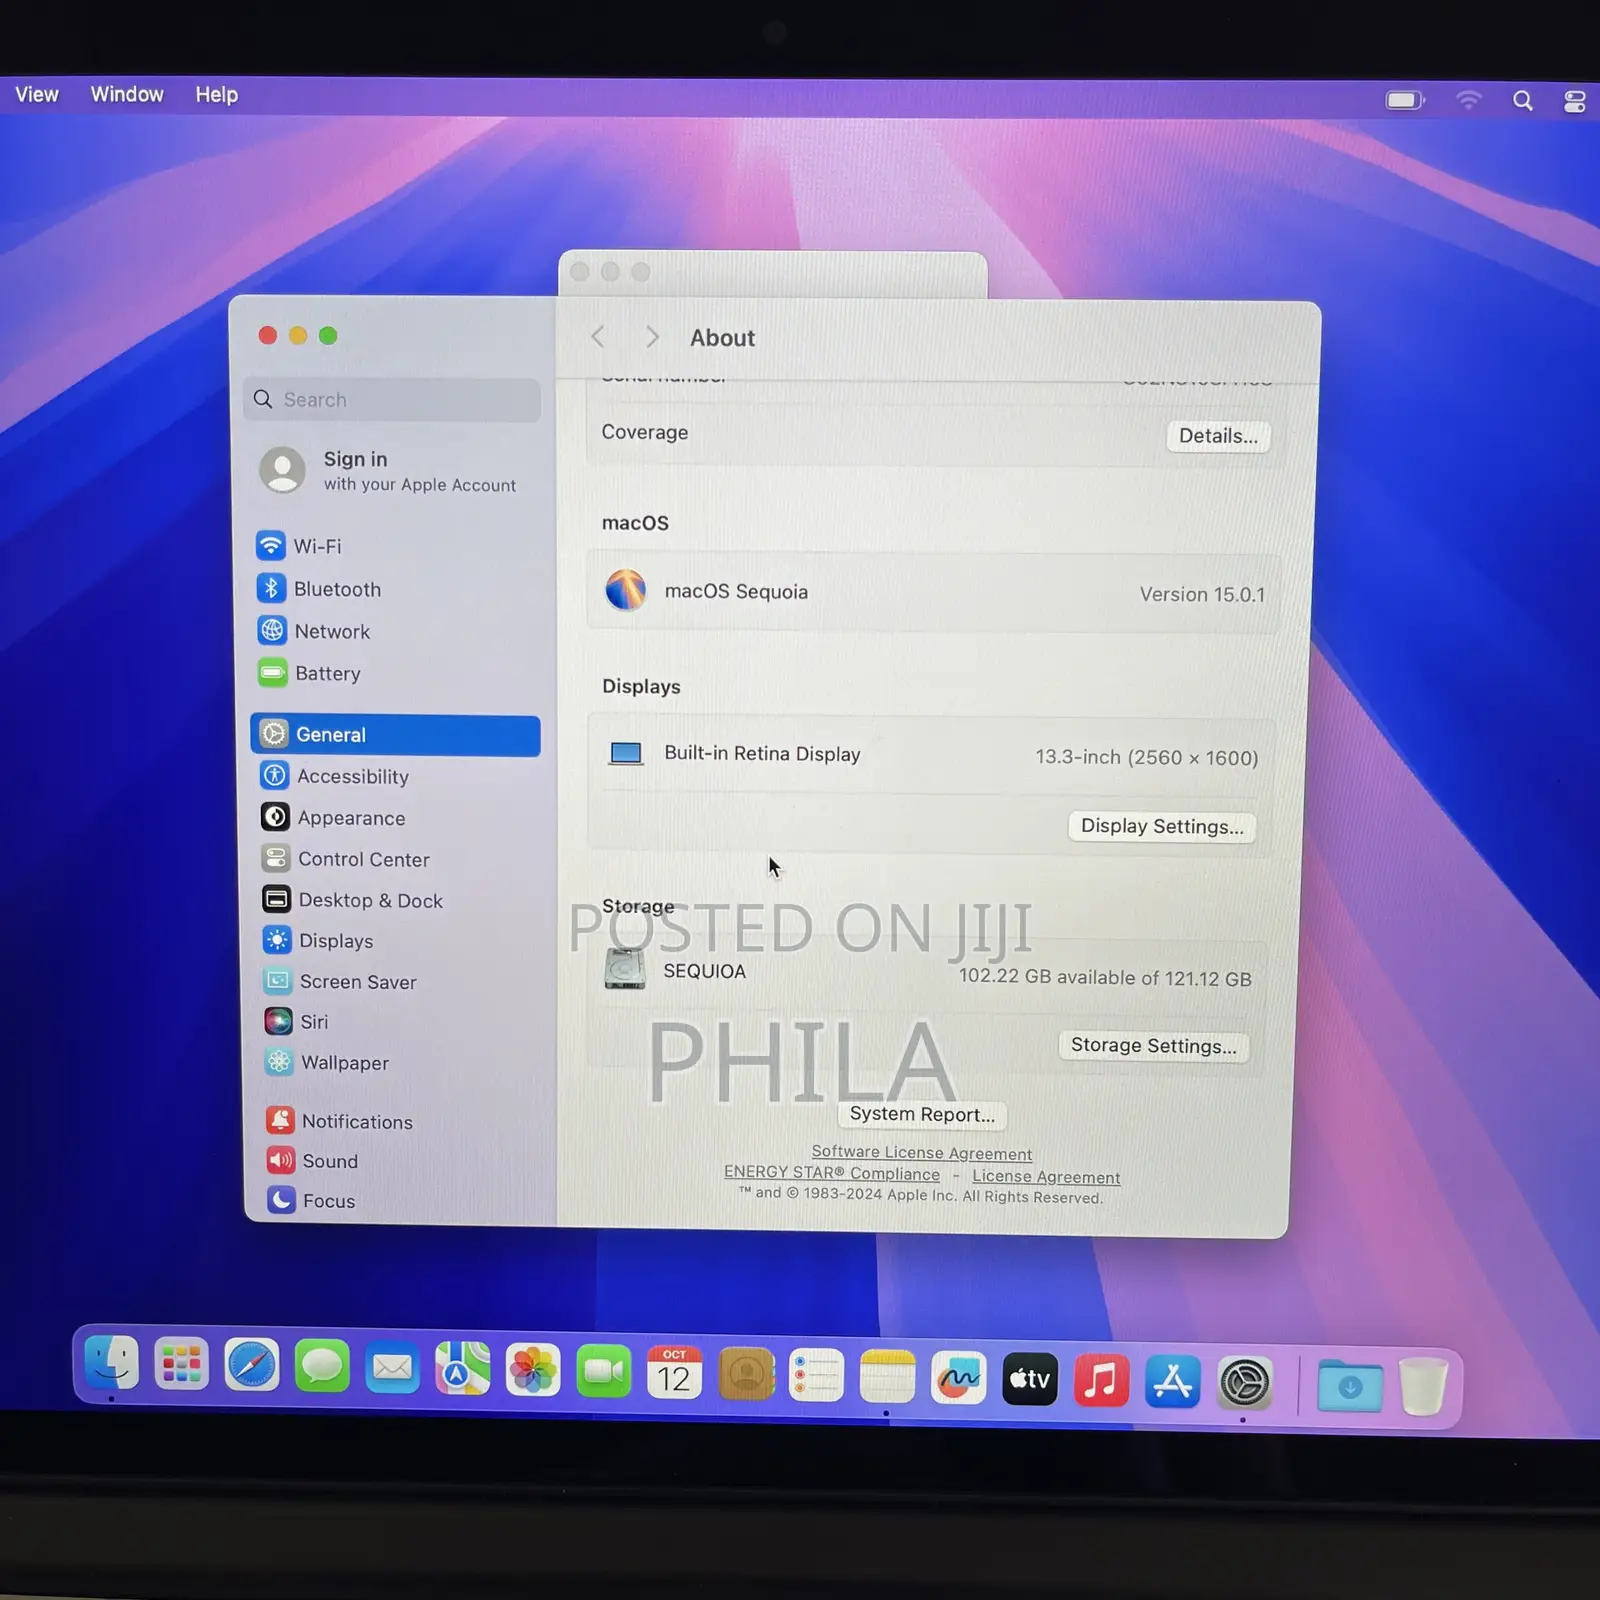Launch Finder from the Dock
Viewport: 1600px width, 1600px height.
click(x=111, y=1362)
